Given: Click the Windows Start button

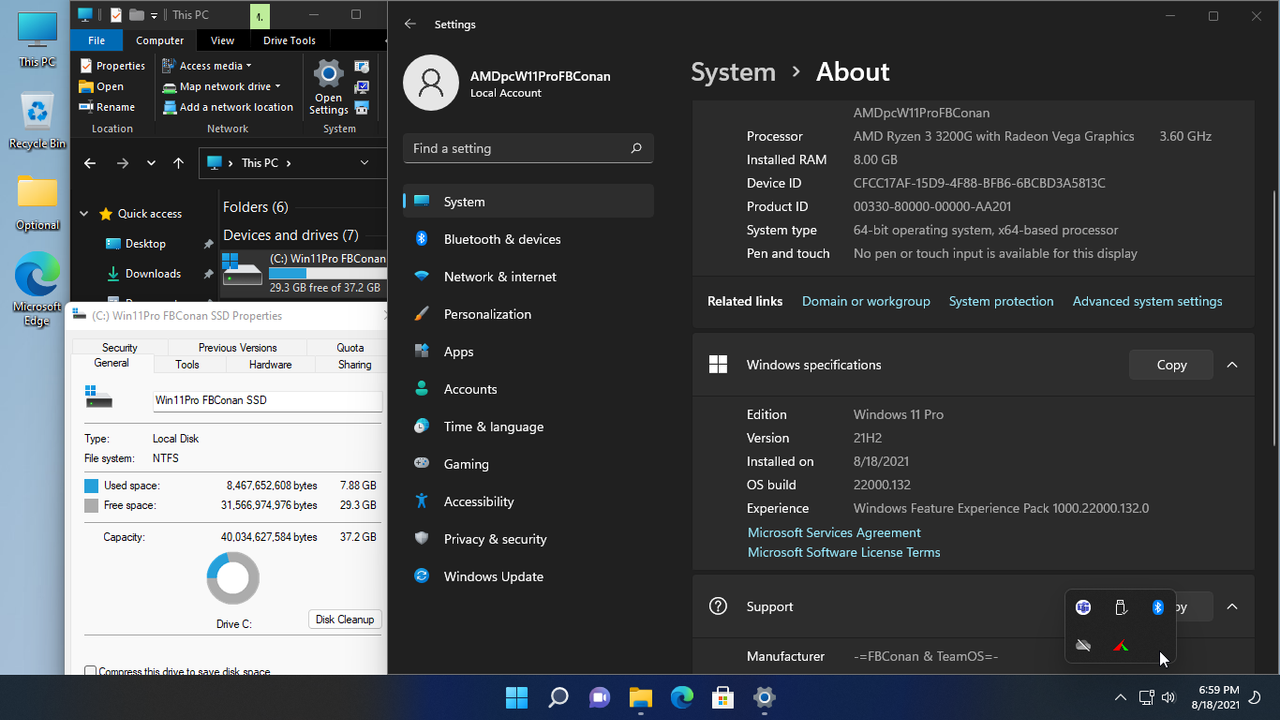Looking at the screenshot, I should tap(517, 697).
